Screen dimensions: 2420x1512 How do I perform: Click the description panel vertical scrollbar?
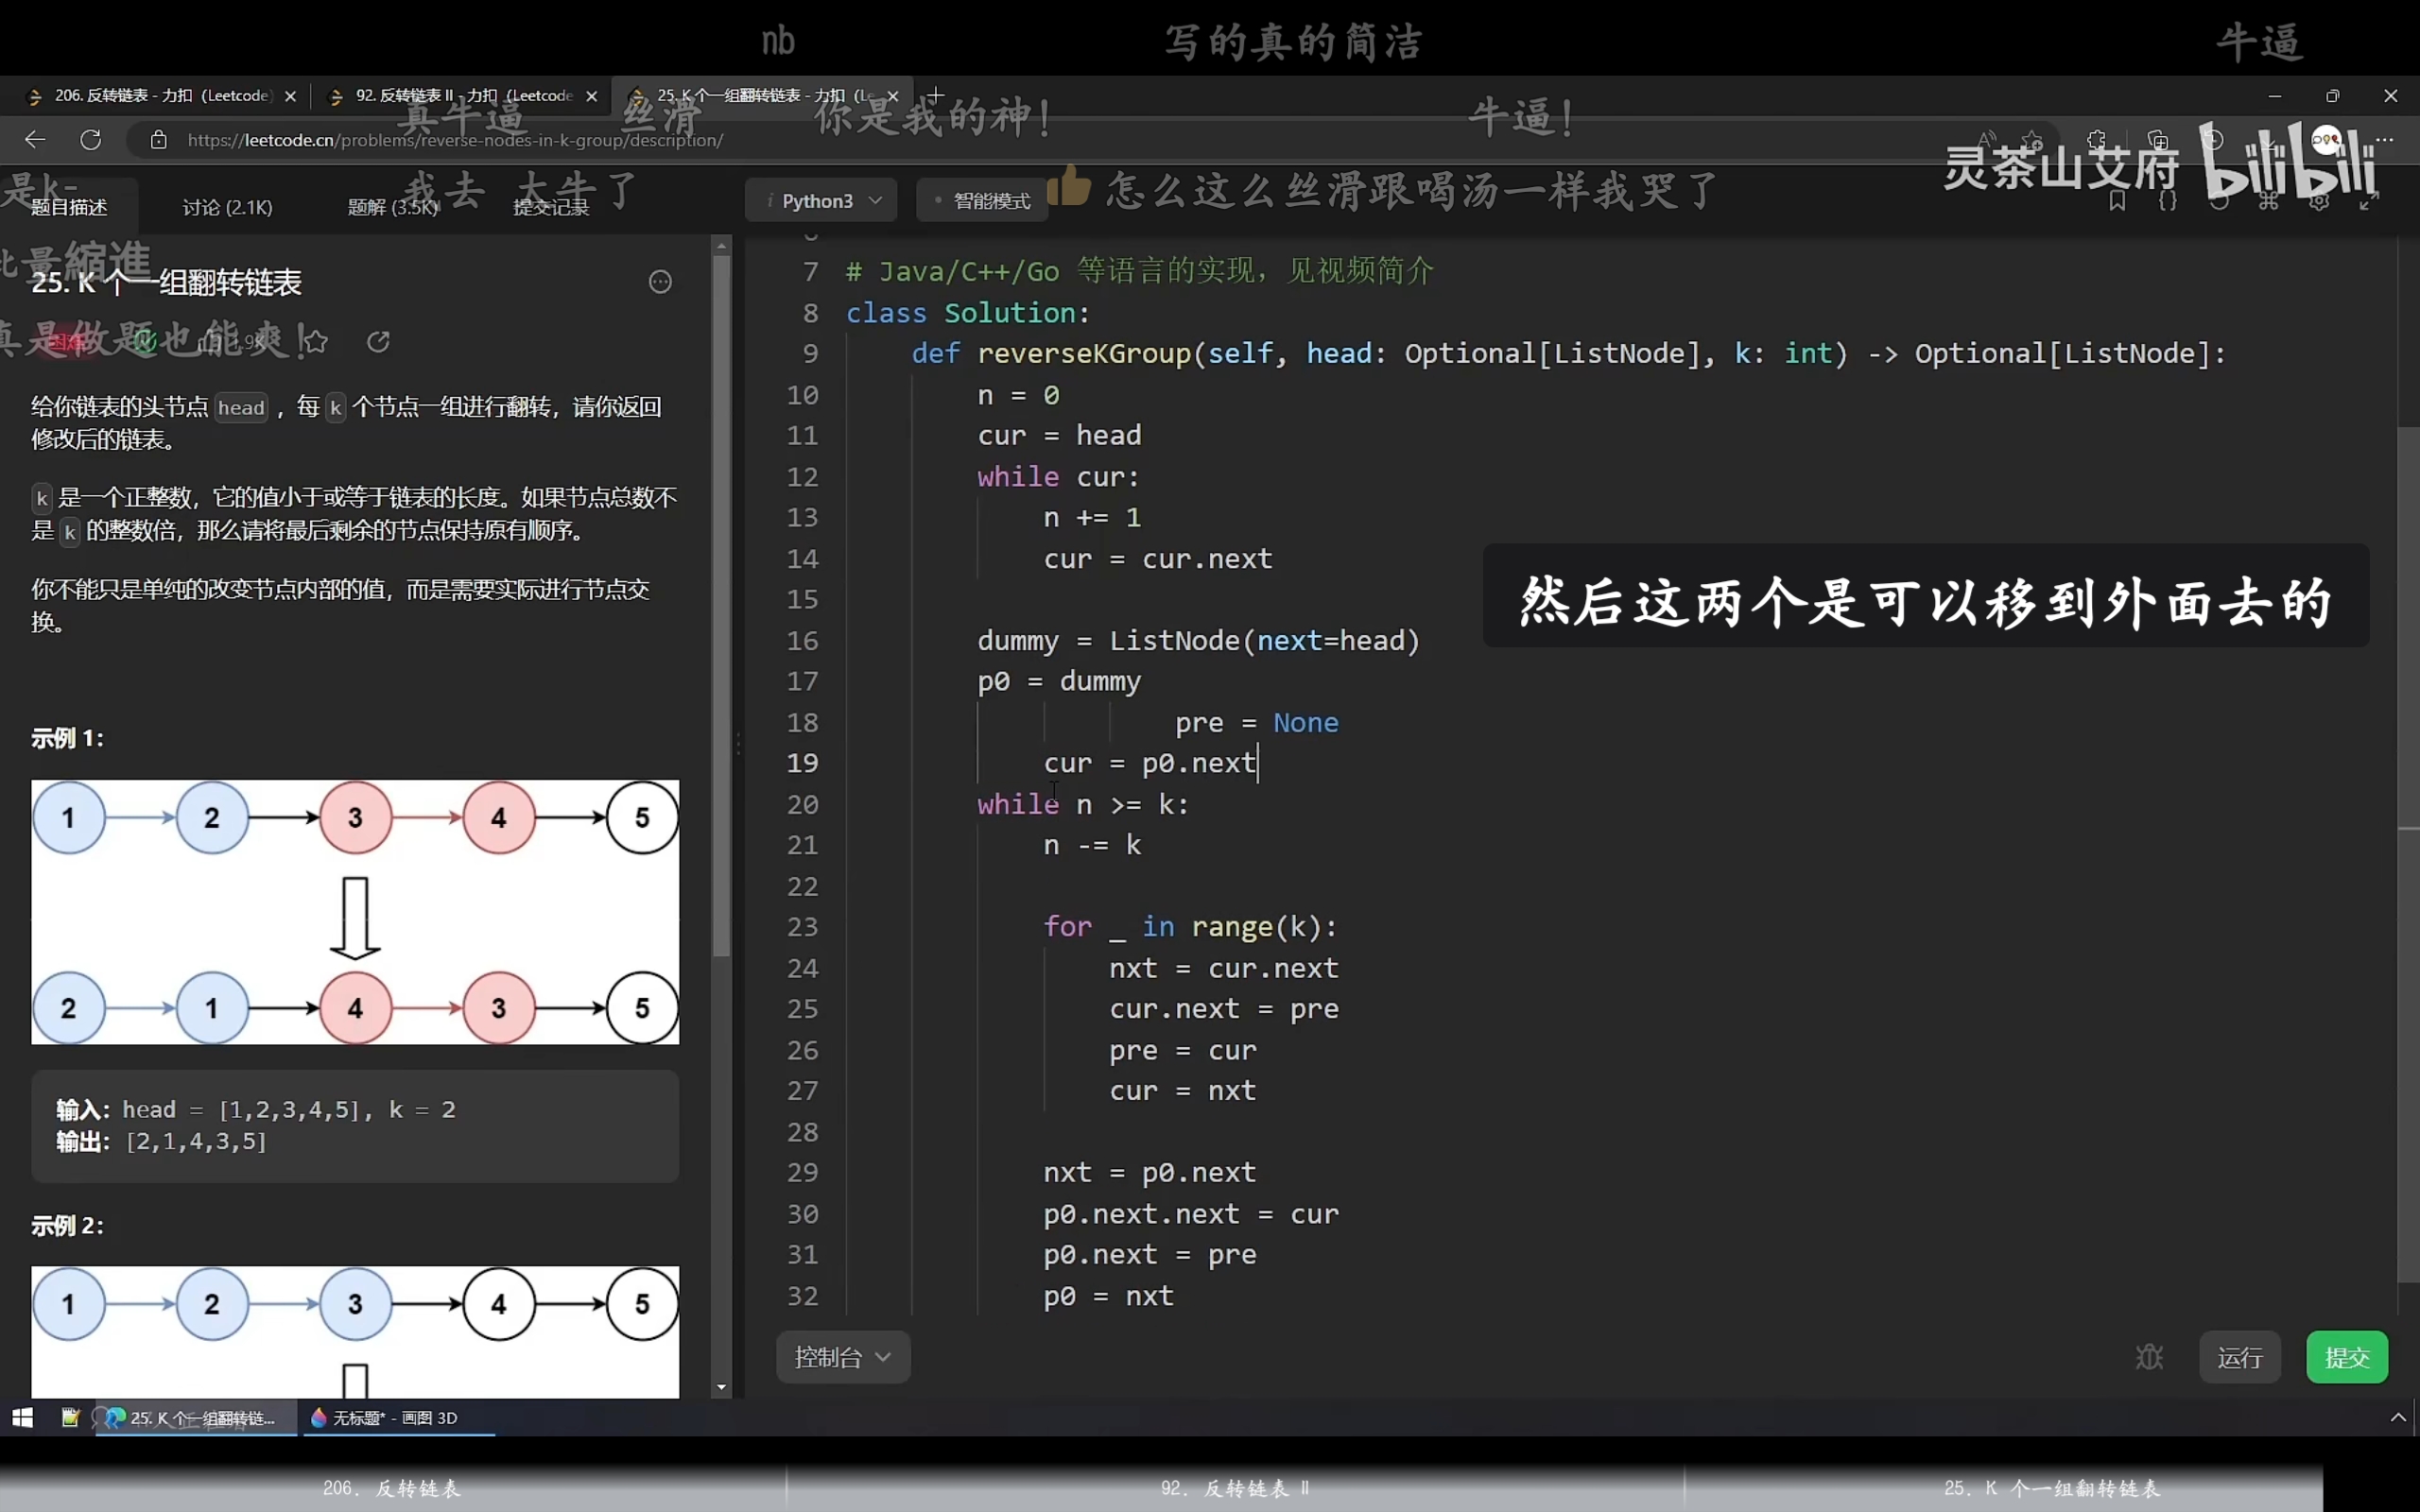tap(721, 600)
